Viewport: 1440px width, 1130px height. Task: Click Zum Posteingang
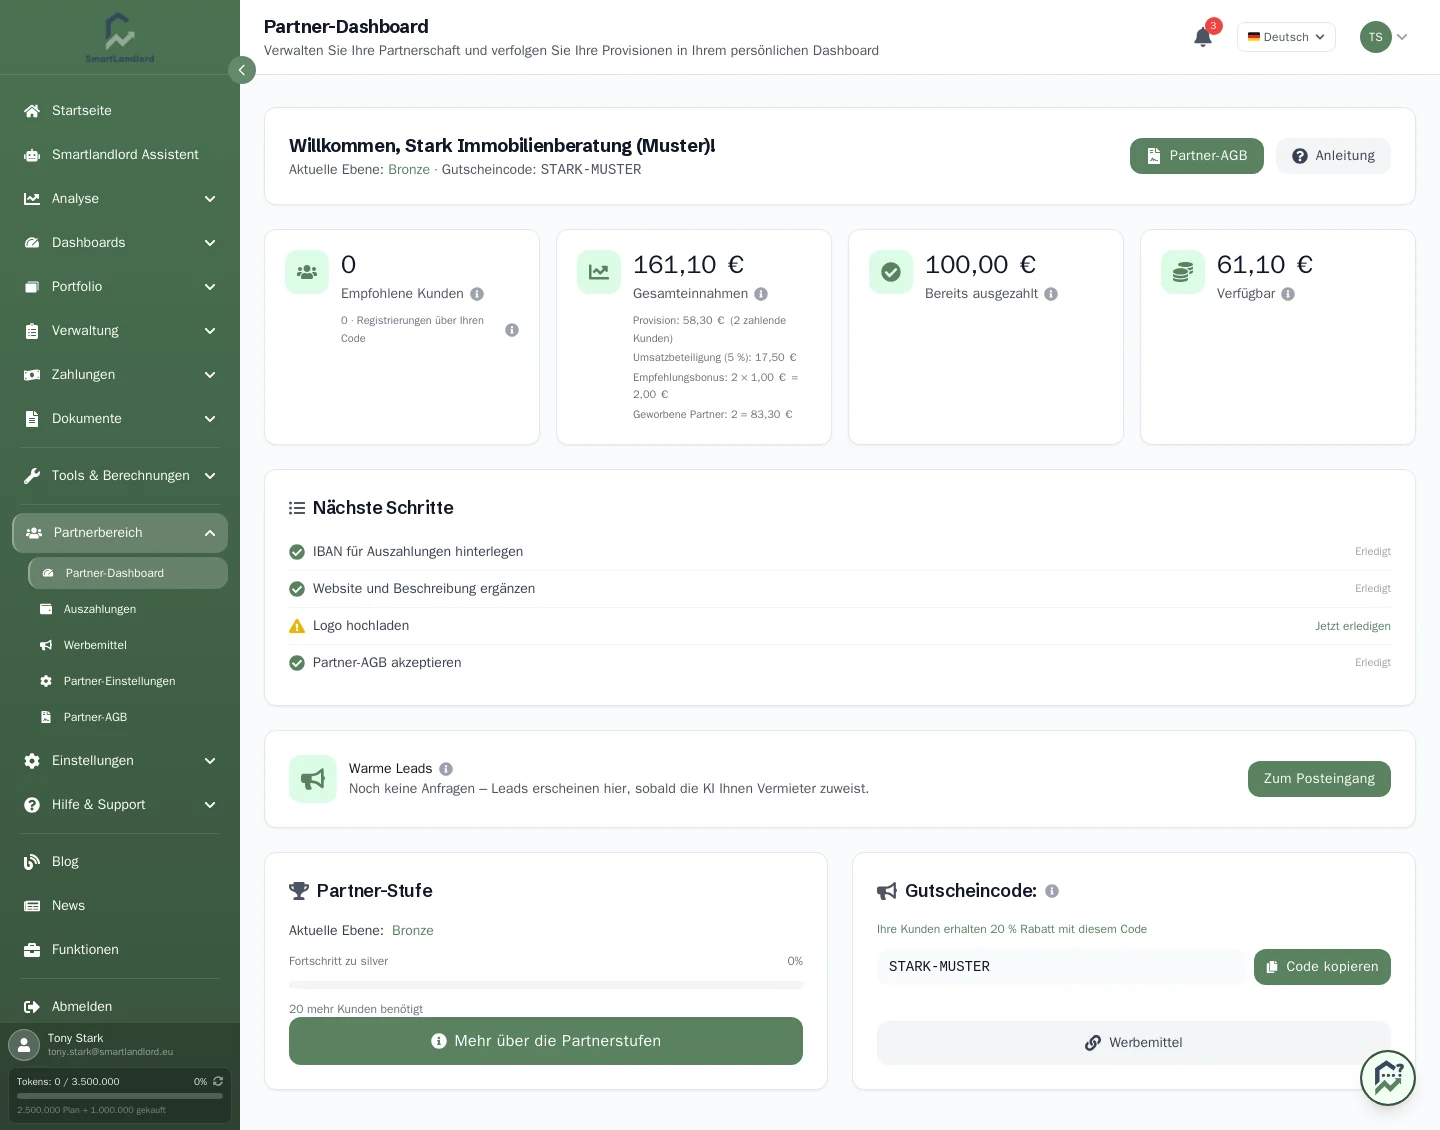pos(1319,779)
